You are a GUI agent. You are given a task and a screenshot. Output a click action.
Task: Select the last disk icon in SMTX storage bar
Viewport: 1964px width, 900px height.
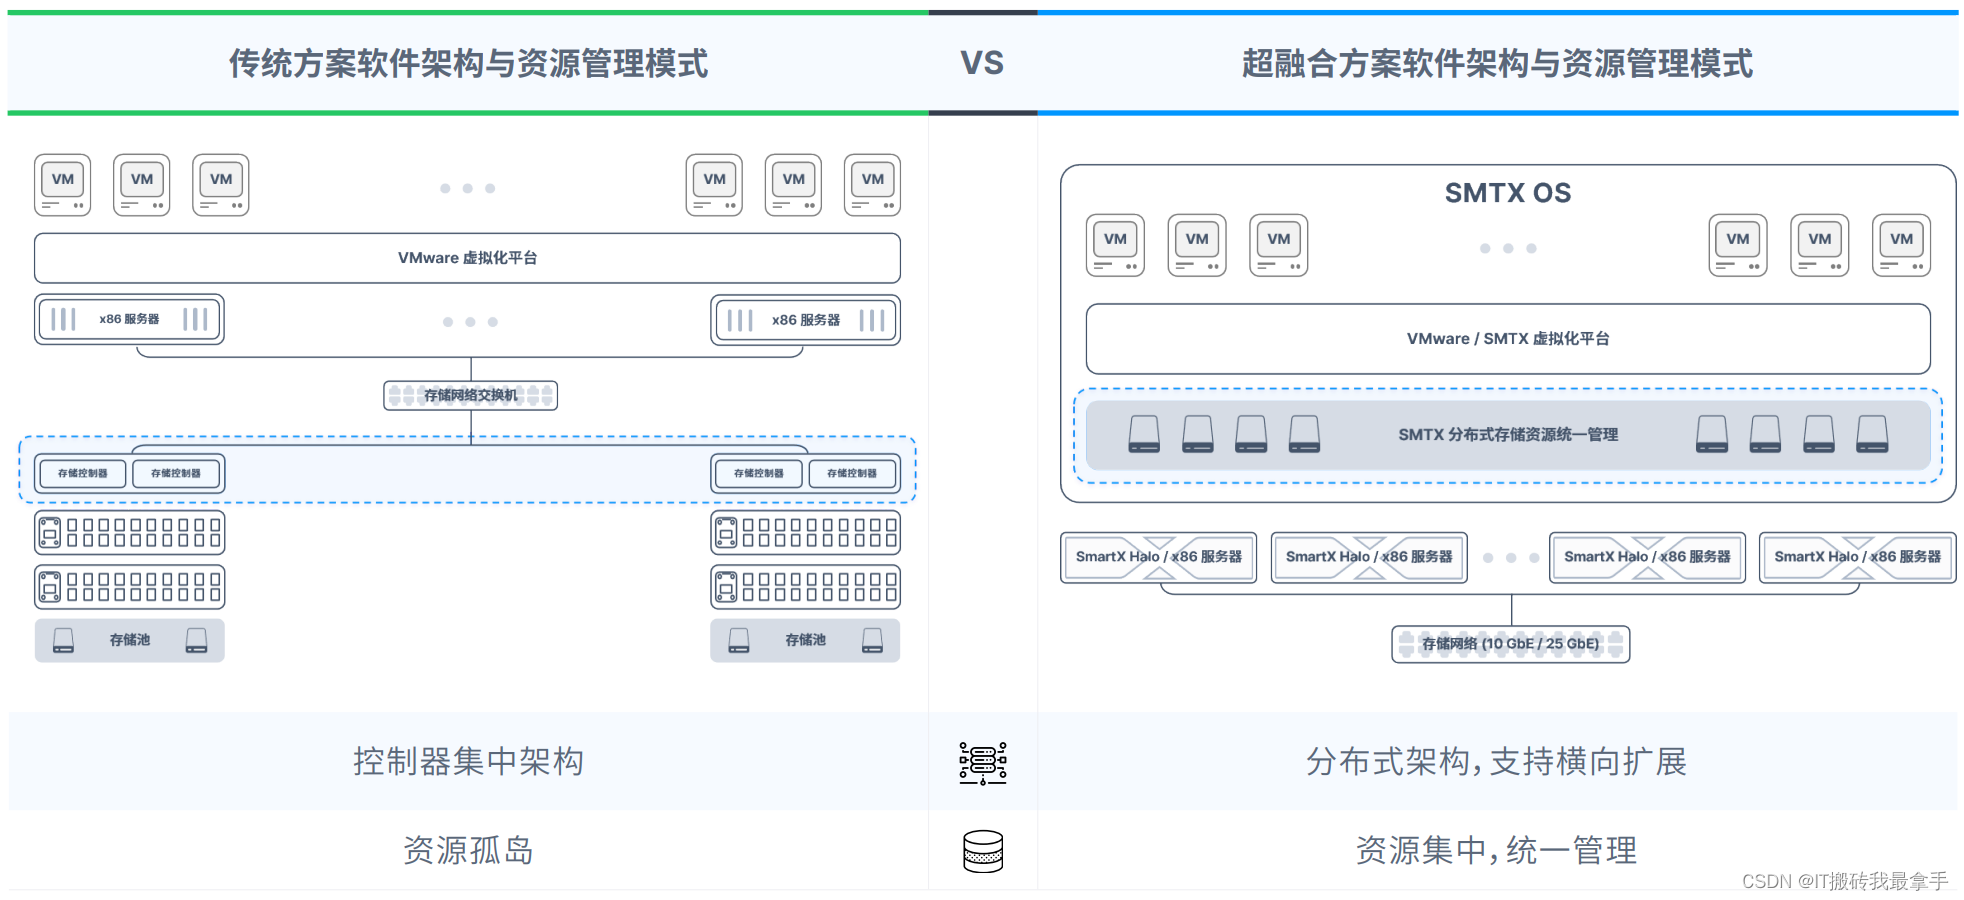(x=1872, y=434)
